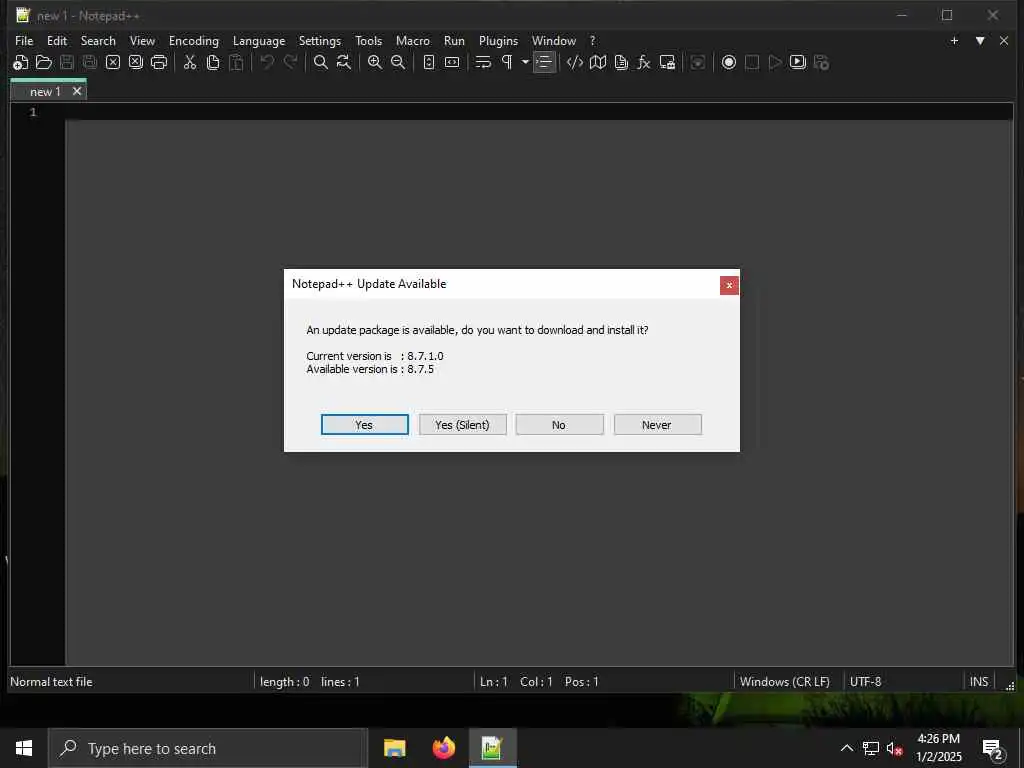Open the Macro menu
The height and width of the screenshot is (768, 1024).
point(413,40)
